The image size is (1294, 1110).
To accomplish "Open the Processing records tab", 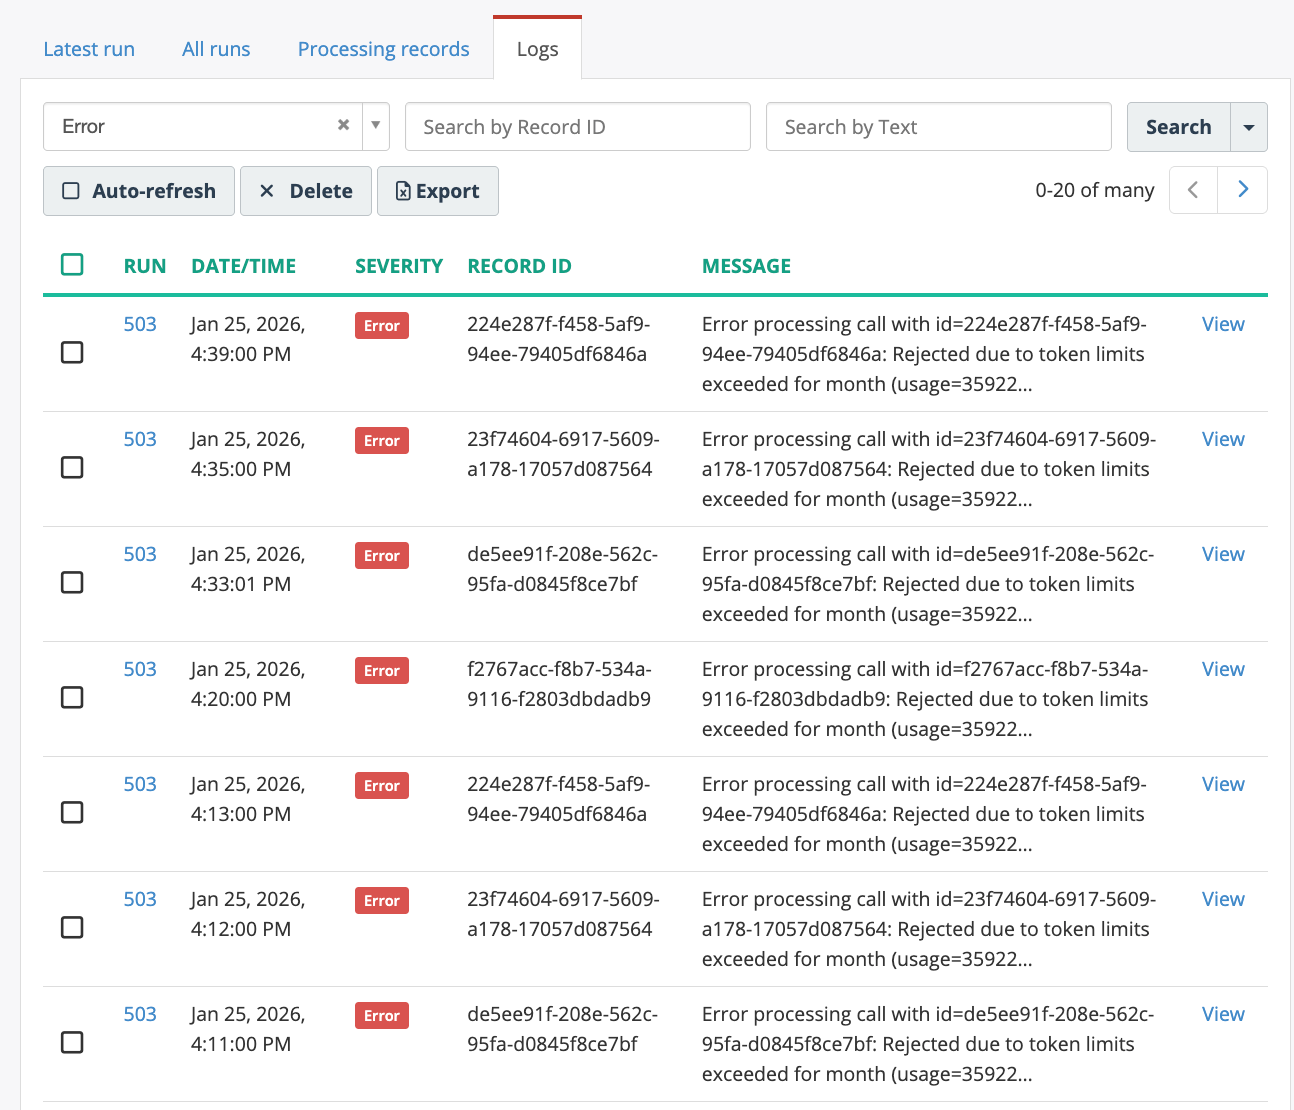I will click(383, 49).
